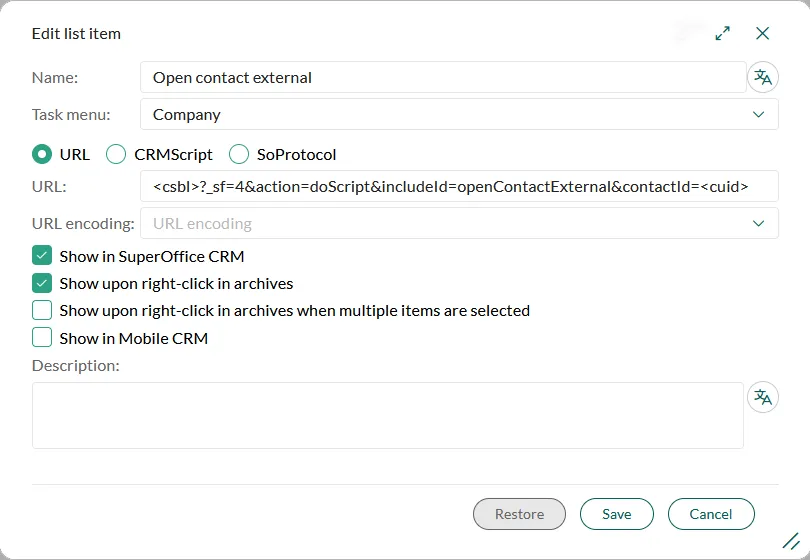Enable Show in Mobile CRM checkbox

click(42, 338)
